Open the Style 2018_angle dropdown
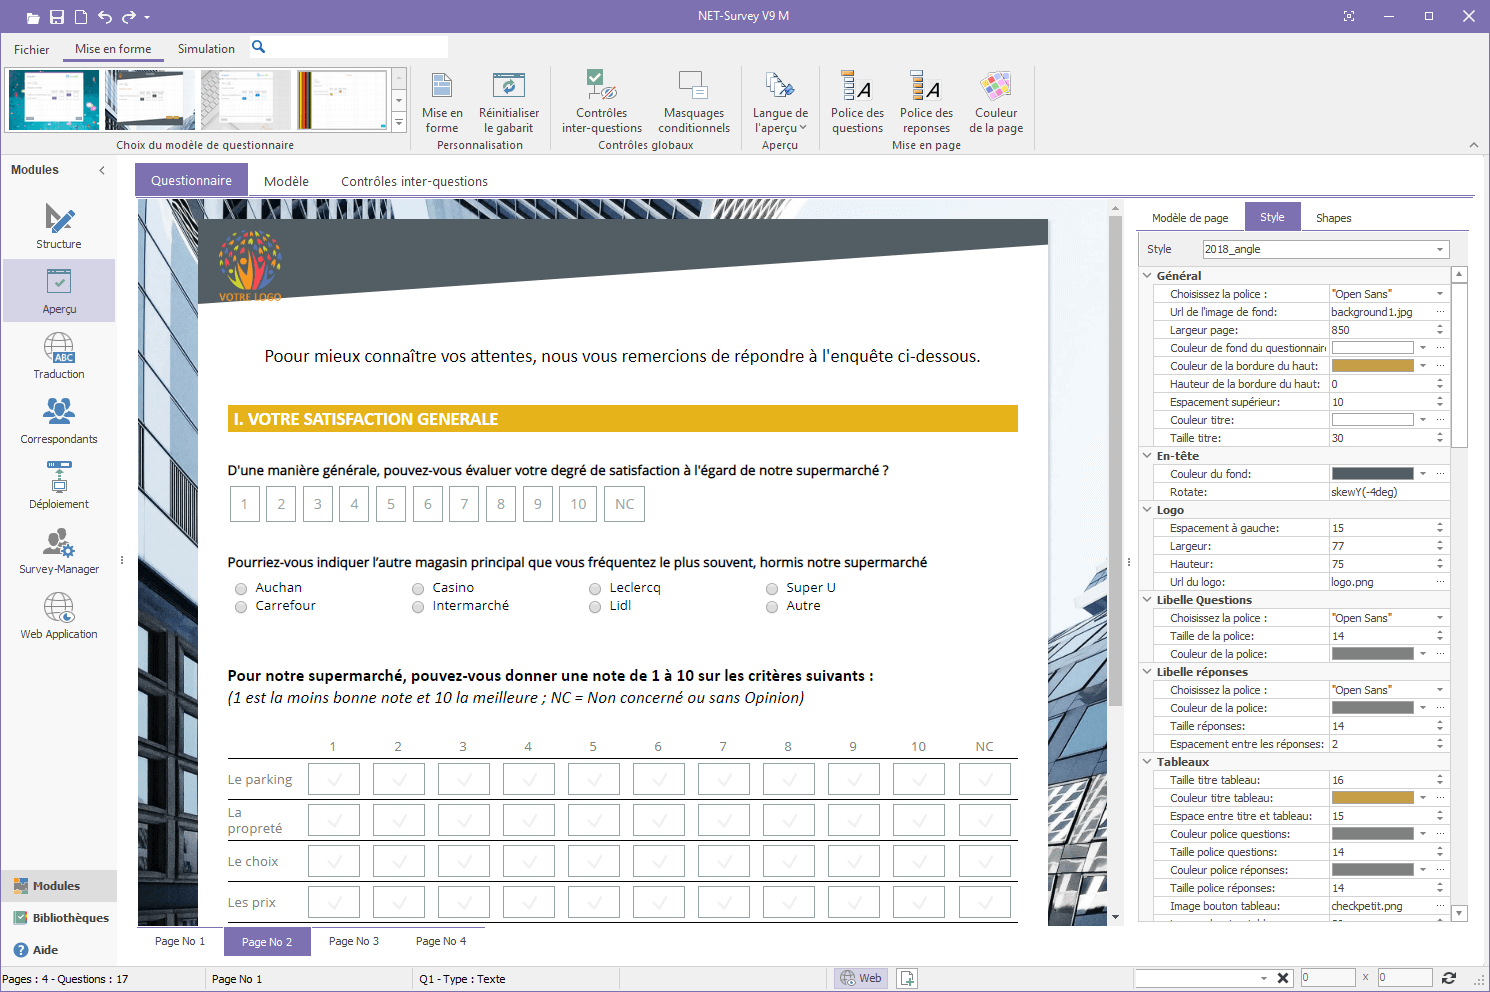Image resolution: width=1490 pixels, height=992 pixels. 1325,249
